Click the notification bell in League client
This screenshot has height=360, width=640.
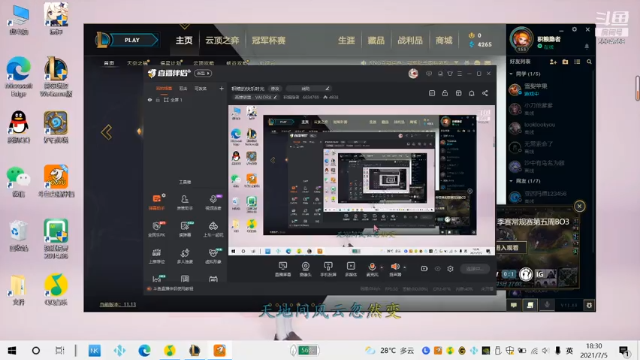[x=587, y=47]
